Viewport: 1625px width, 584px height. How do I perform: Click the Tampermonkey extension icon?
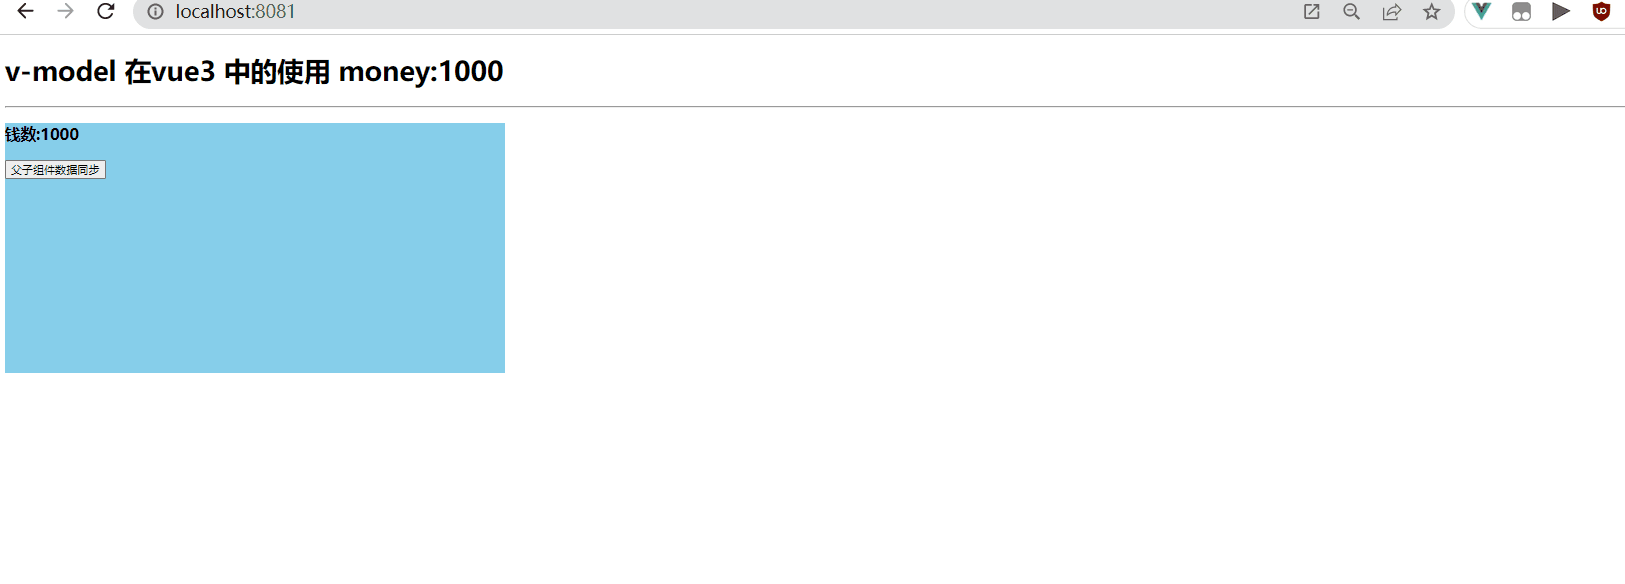point(1521,12)
